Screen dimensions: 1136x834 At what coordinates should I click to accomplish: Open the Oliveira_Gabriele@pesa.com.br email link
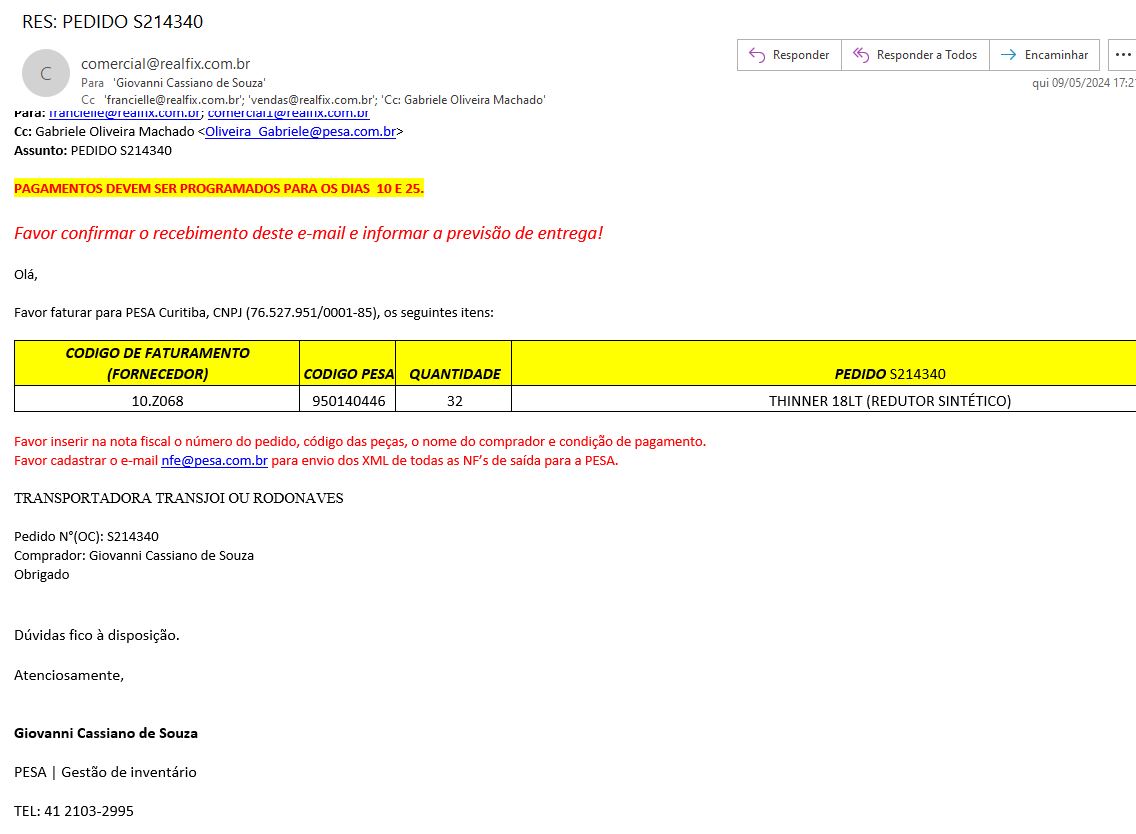click(x=300, y=131)
